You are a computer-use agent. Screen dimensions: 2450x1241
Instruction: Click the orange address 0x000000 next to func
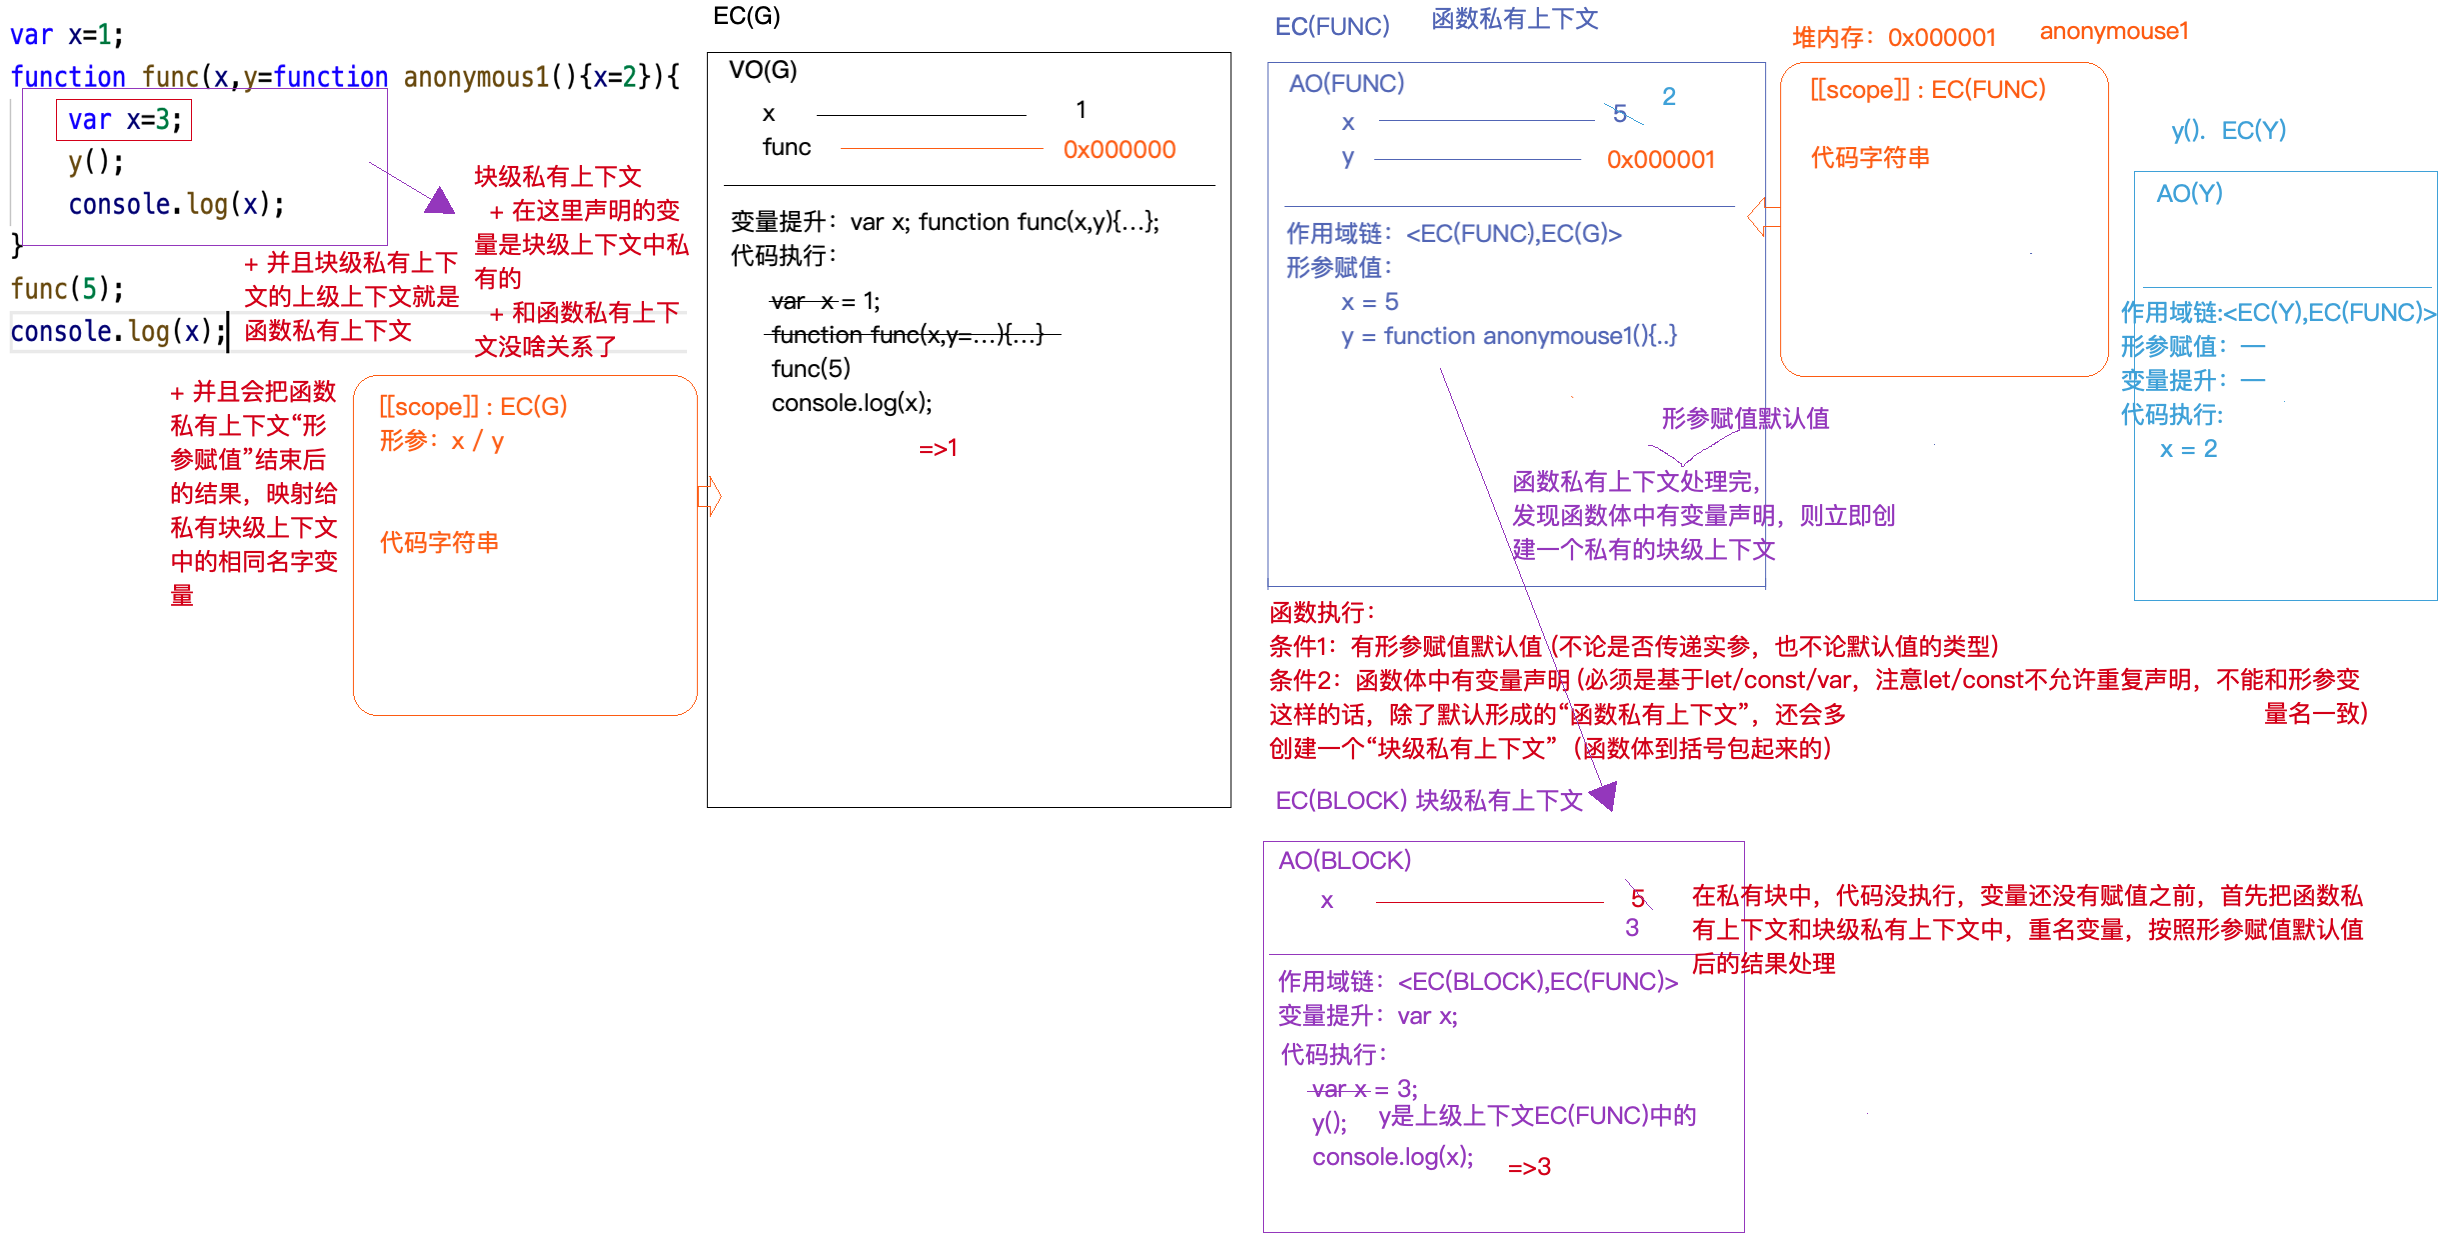[x=1119, y=150]
